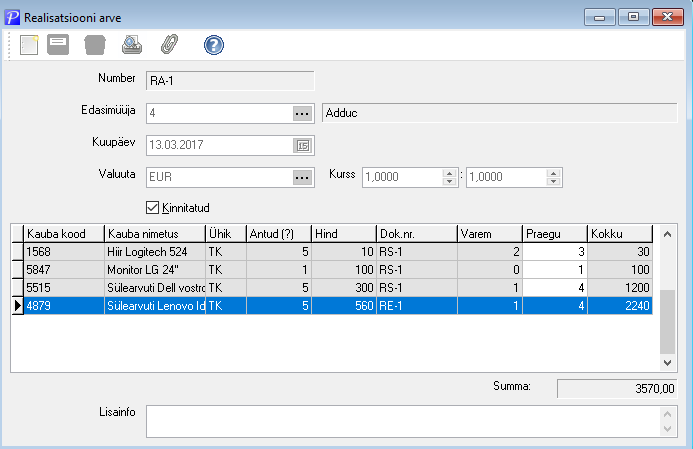Select the Hiir Logitech 524 cell

pyautogui.click(x=155, y=252)
